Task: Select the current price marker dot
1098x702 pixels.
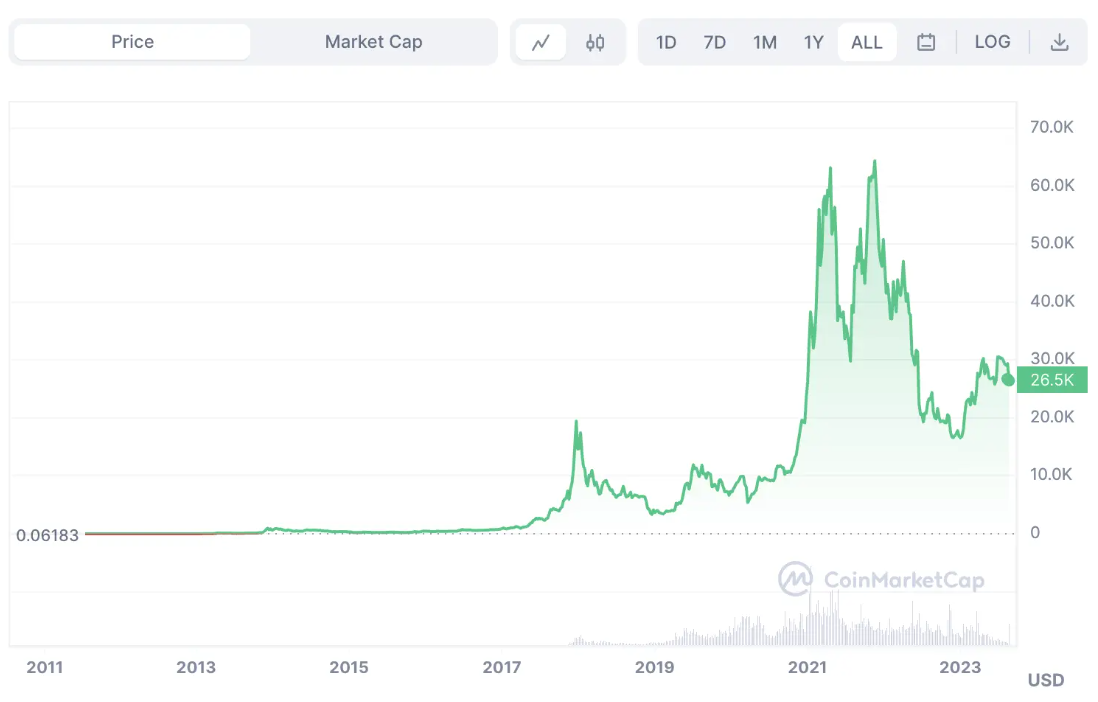Action: 1007,379
